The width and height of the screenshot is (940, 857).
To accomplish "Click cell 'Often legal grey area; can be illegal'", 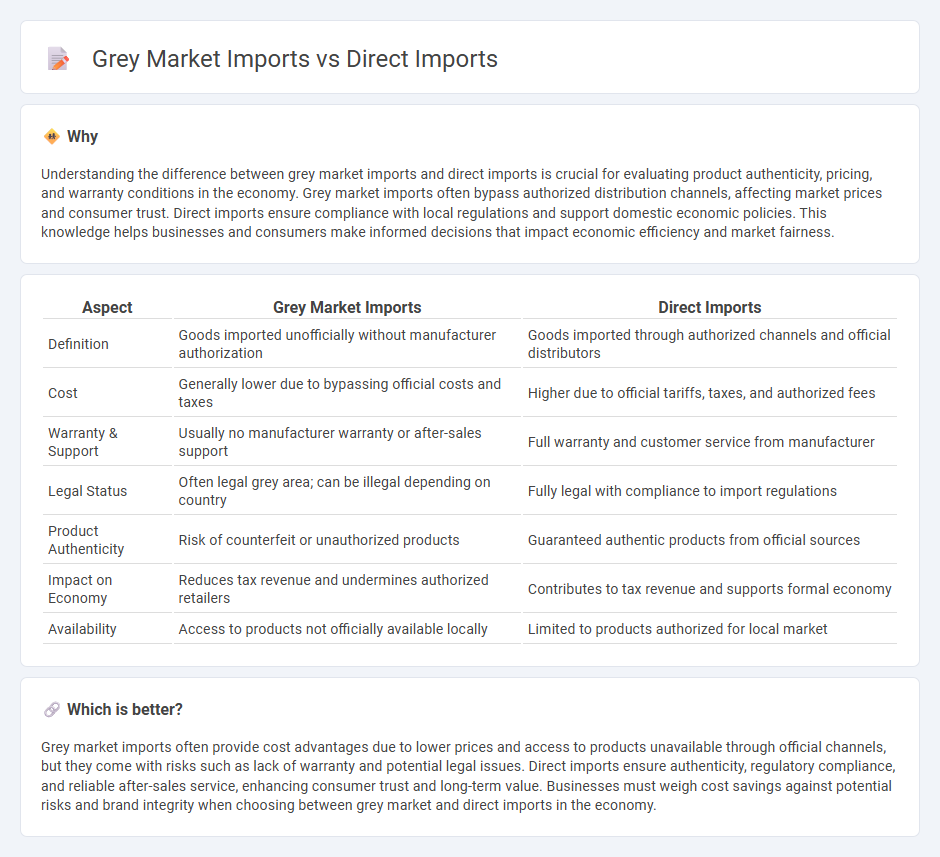I will pyautogui.click(x=347, y=491).
